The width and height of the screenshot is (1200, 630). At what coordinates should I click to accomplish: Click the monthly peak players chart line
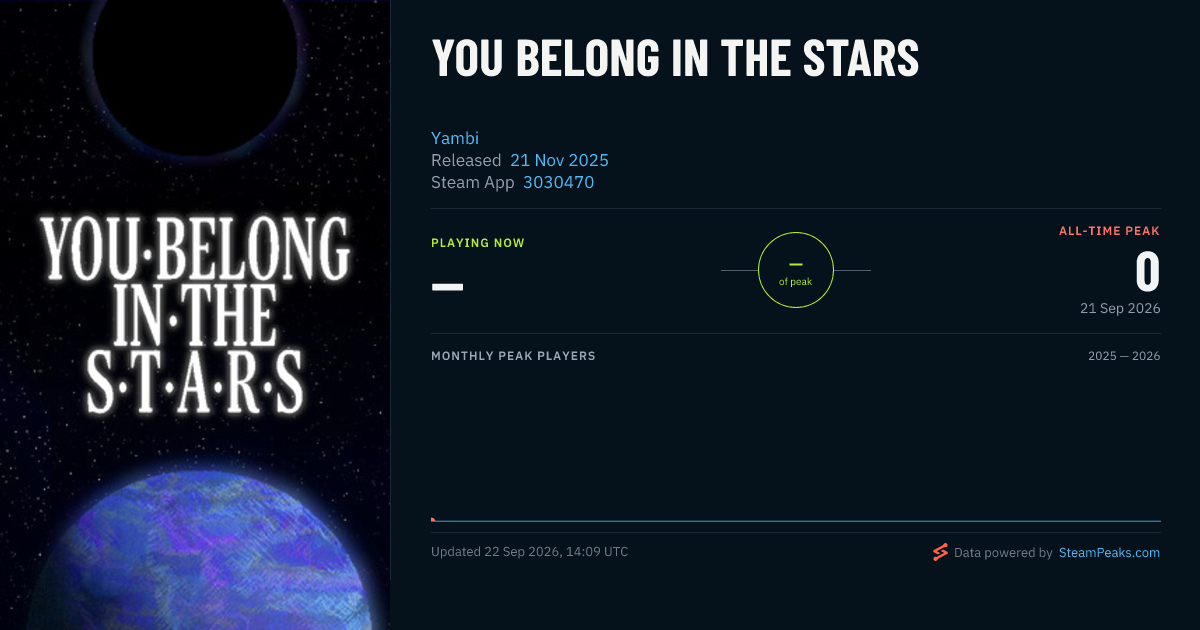796,521
